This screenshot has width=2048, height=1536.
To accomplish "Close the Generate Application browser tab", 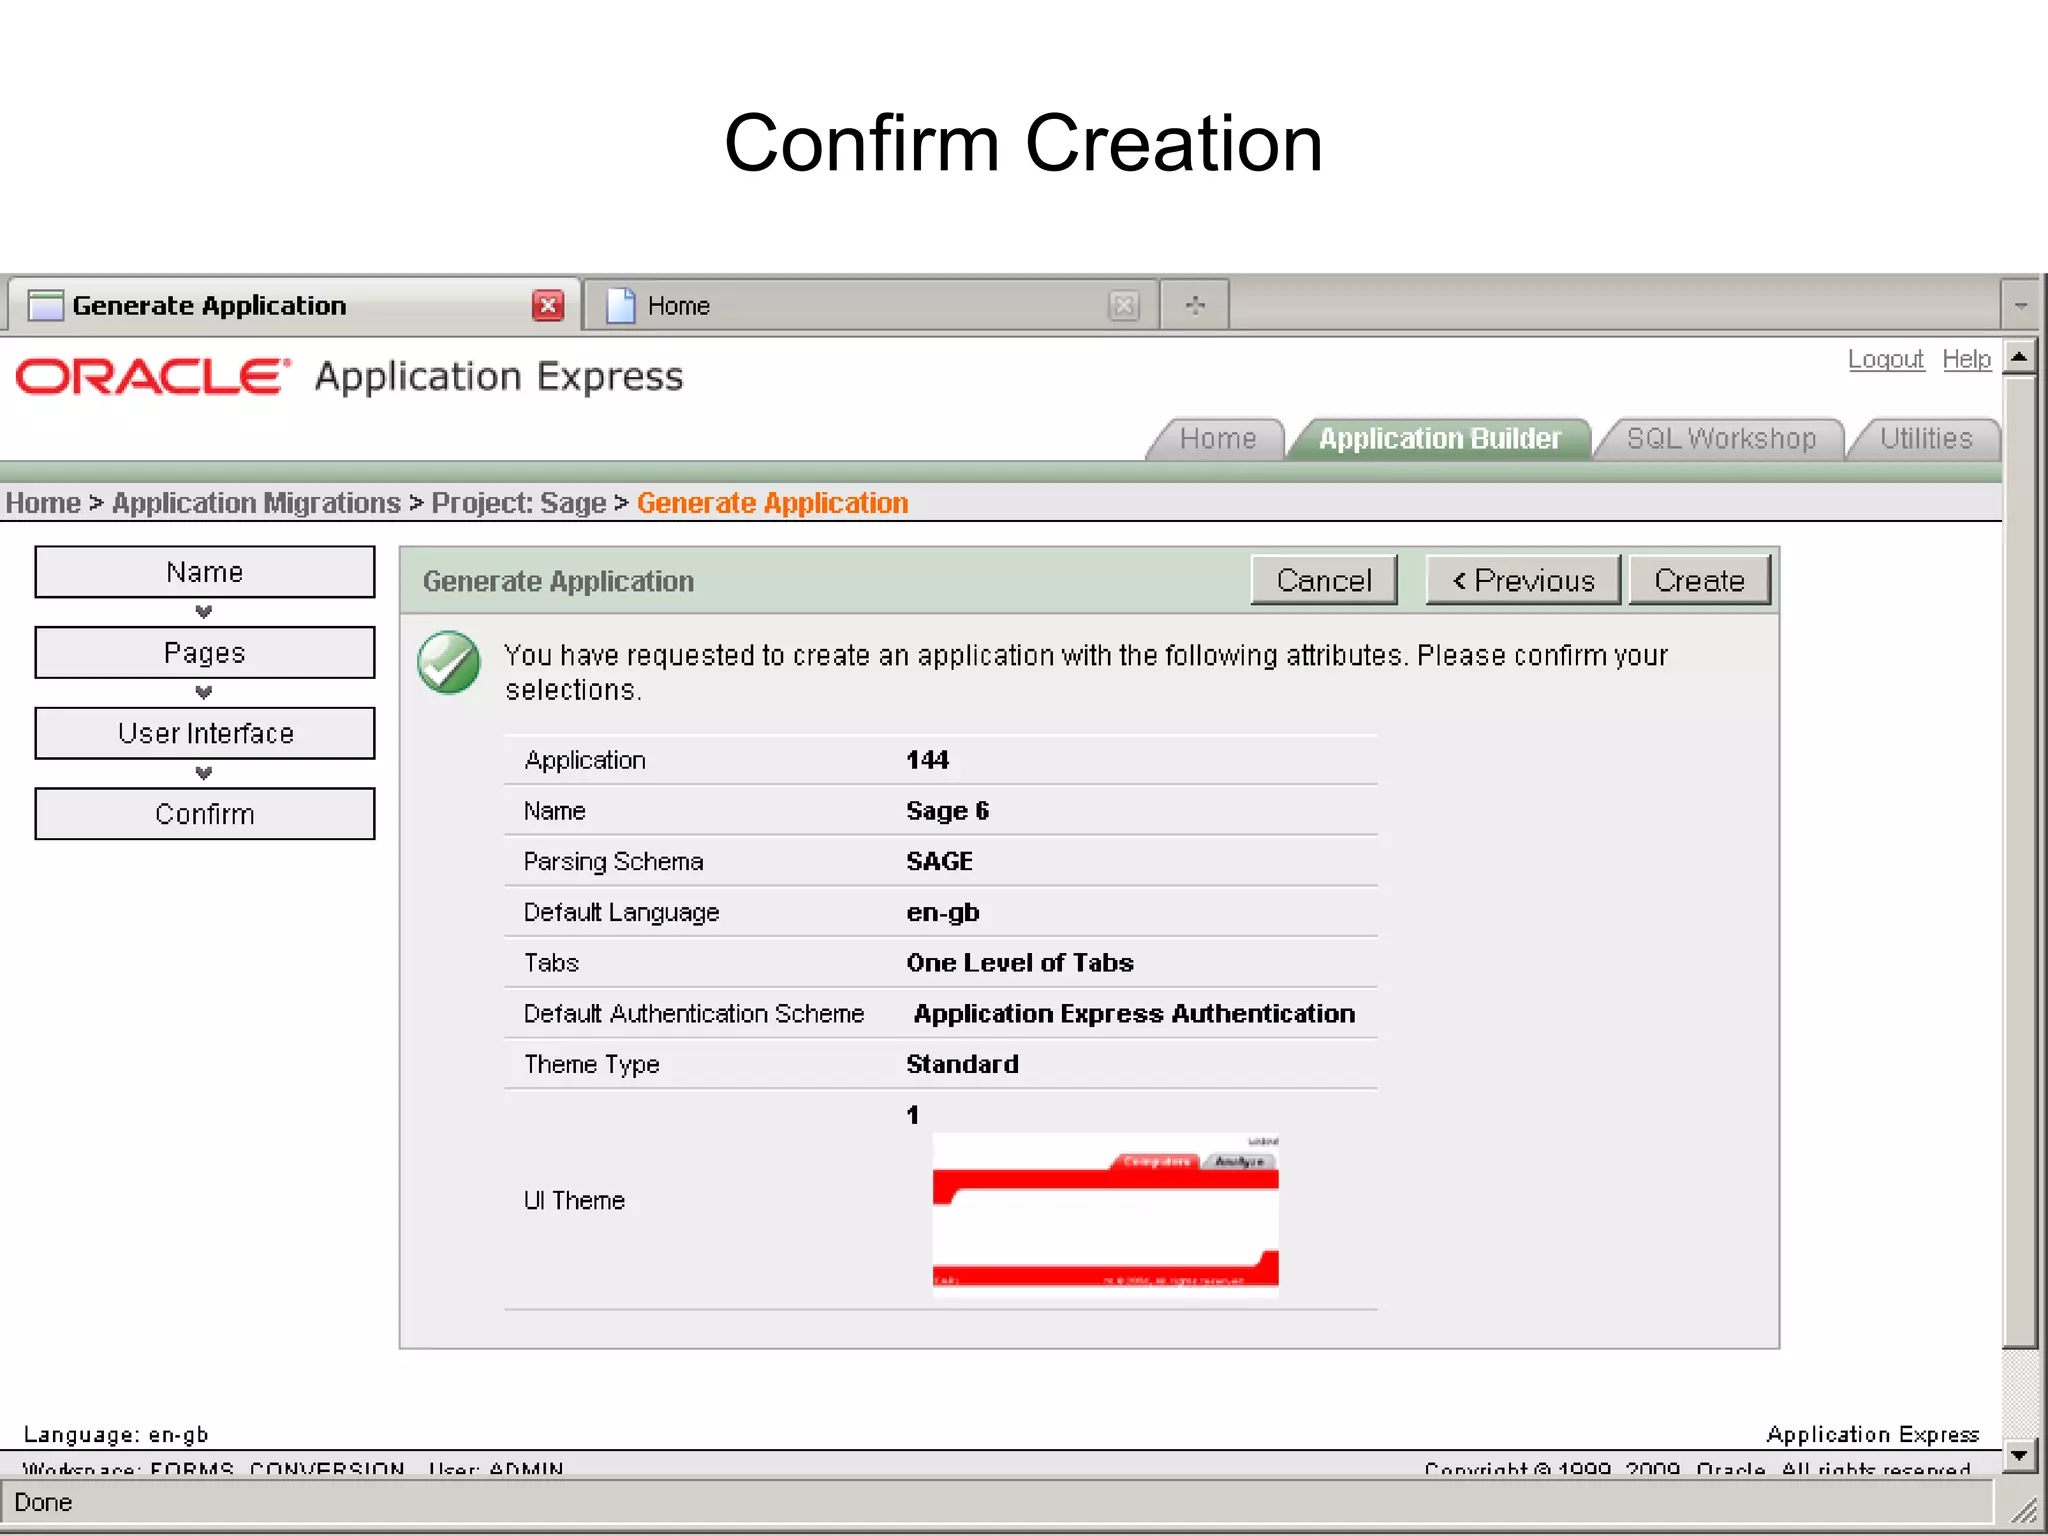I will (548, 305).
